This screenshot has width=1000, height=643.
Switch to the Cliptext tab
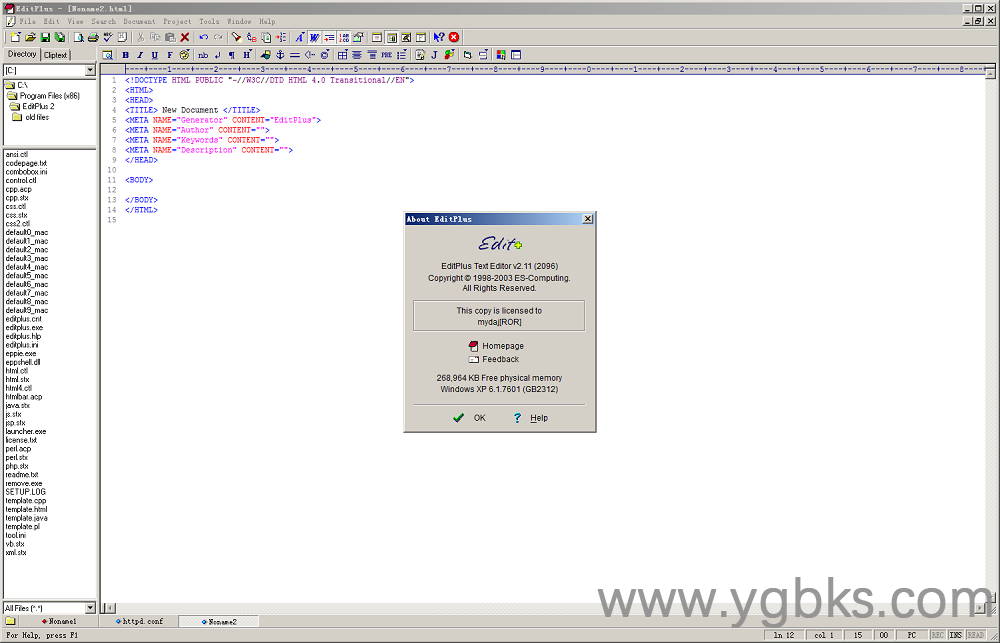click(55, 55)
